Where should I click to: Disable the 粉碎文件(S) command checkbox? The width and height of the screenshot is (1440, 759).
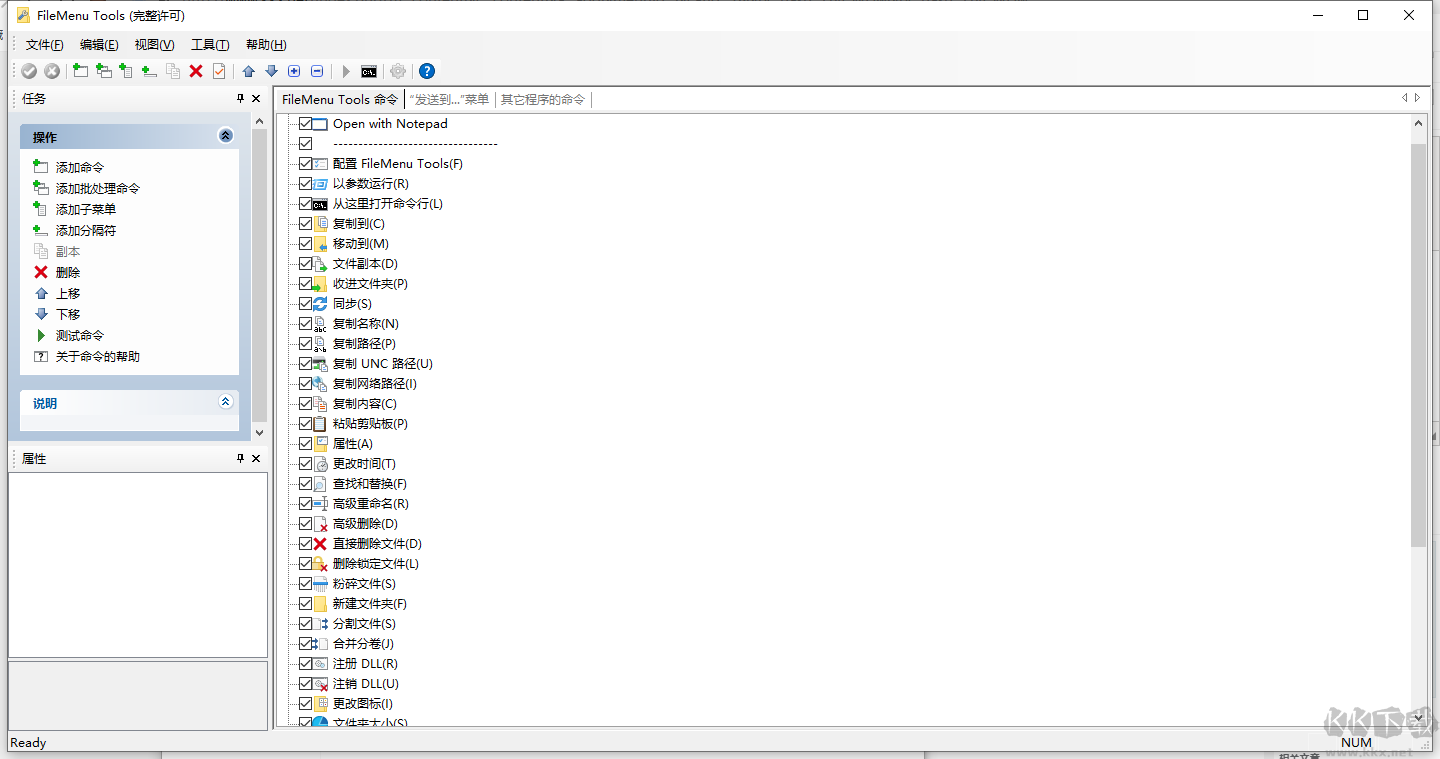click(306, 583)
